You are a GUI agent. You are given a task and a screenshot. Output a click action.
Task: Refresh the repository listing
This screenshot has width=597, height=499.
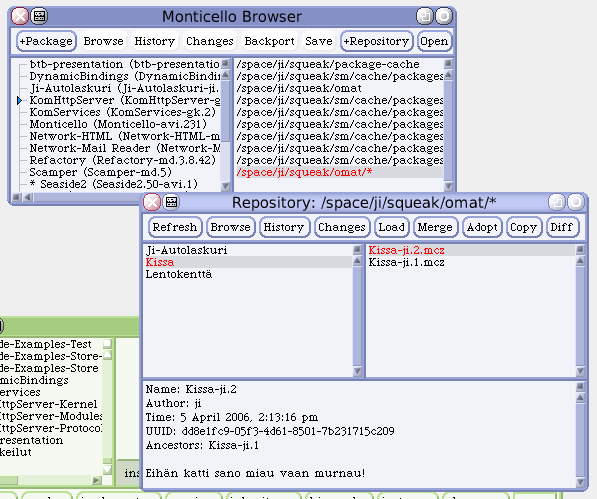pyautogui.click(x=175, y=227)
